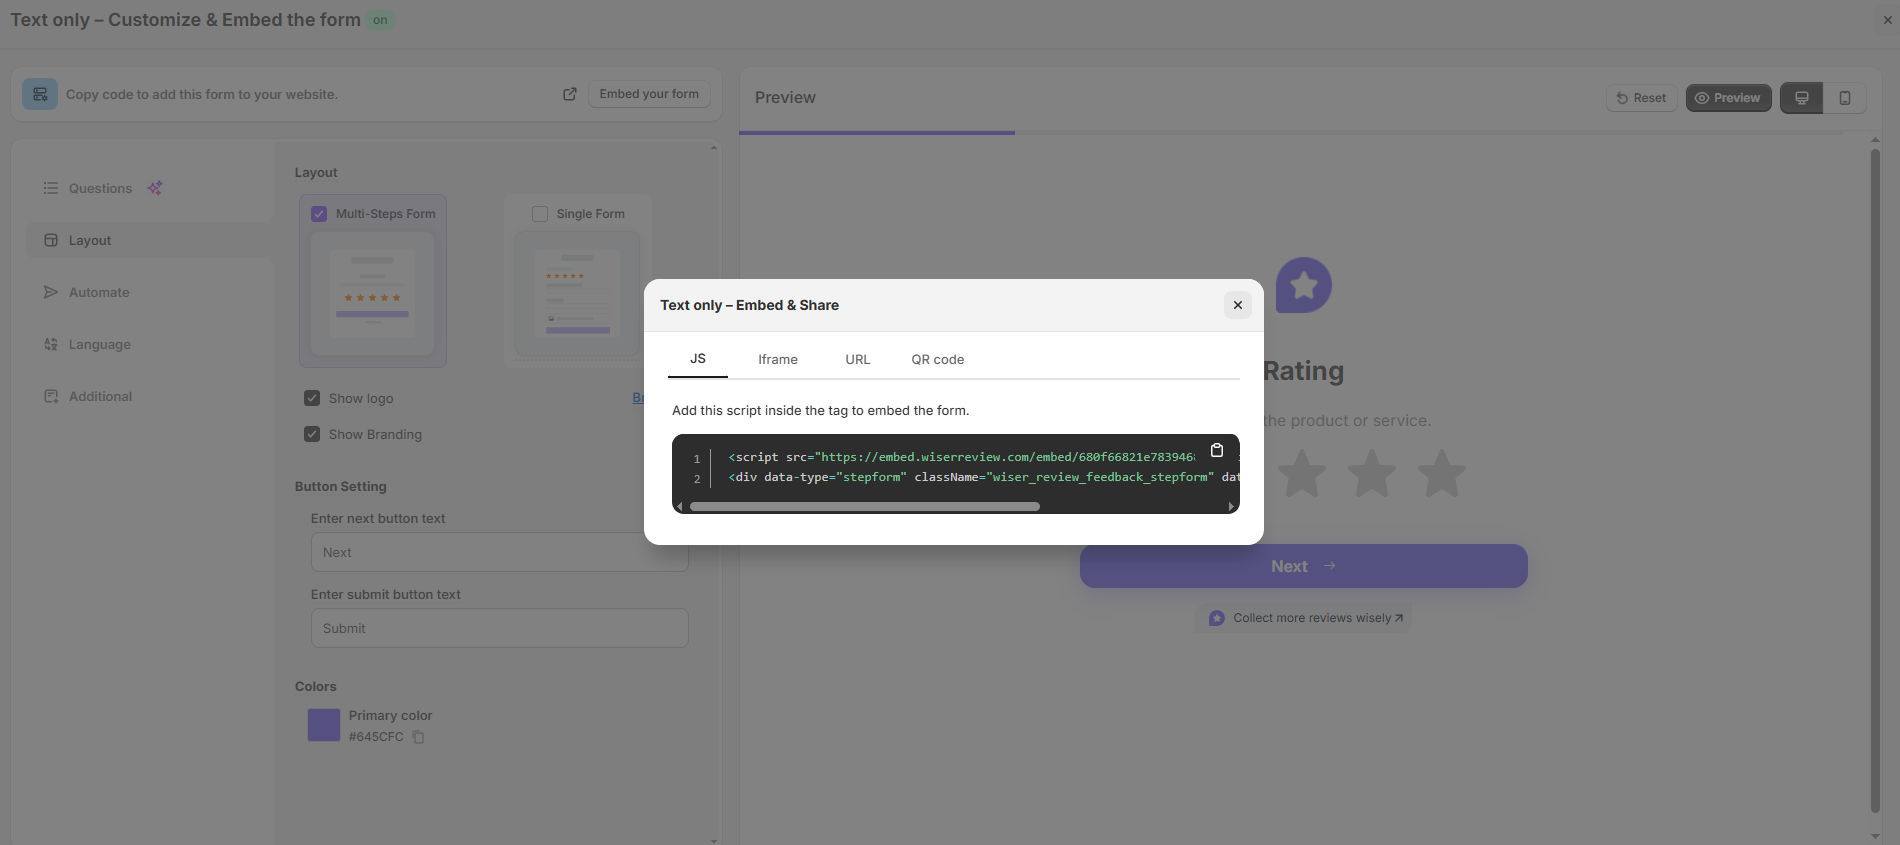Copy the primary color hex code
Image resolution: width=1900 pixels, height=845 pixels.
[x=419, y=737]
